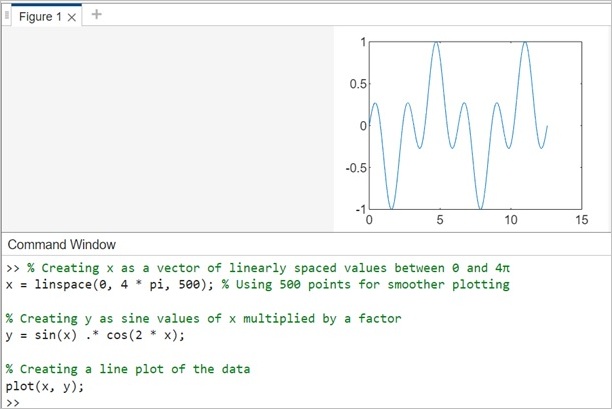The width and height of the screenshot is (612, 409).
Task: Click the y-axis tick label 0.5
Action: [x=354, y=84]
